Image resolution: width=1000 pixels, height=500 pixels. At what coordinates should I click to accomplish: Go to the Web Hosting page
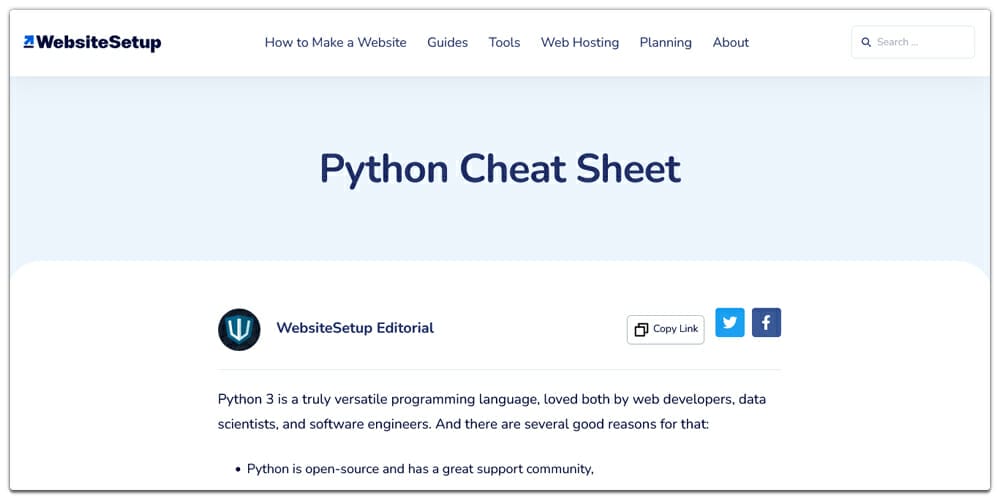point(580,42)
